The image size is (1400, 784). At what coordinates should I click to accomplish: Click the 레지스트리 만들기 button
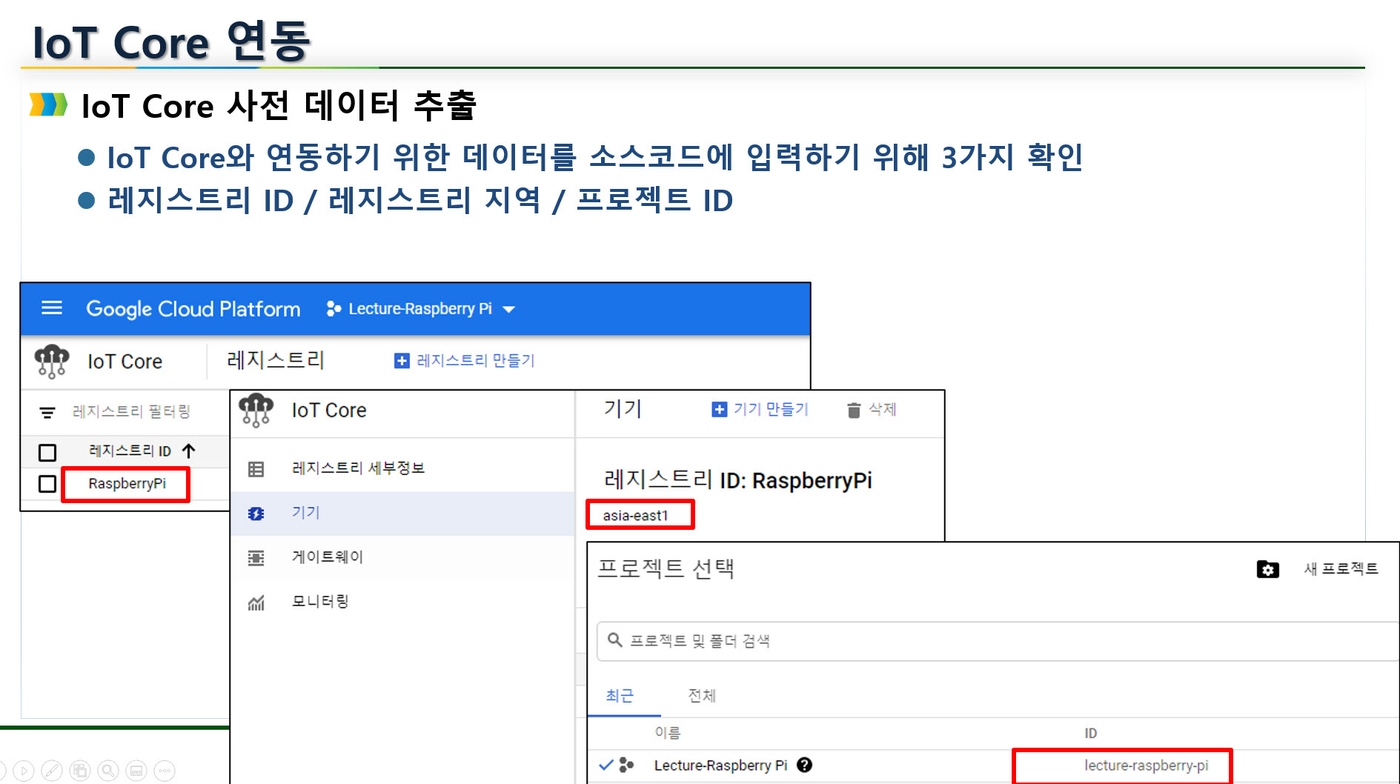[x=465, y=361]
